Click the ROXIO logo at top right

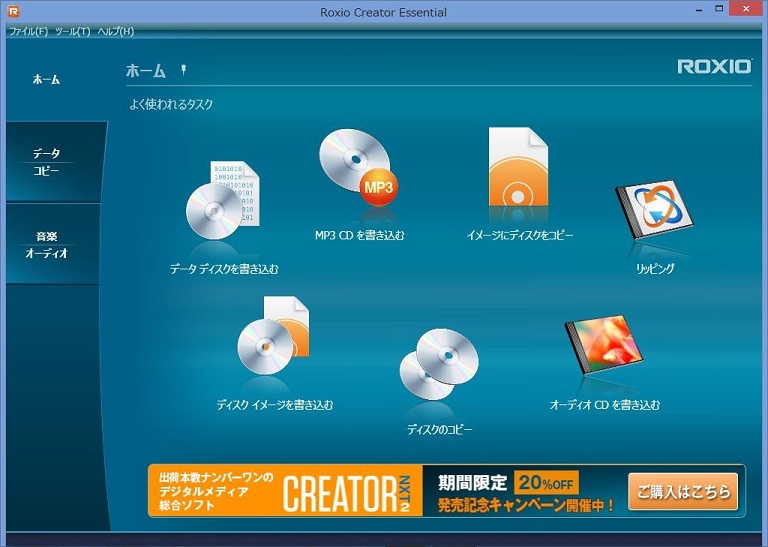tap(714, 67)
